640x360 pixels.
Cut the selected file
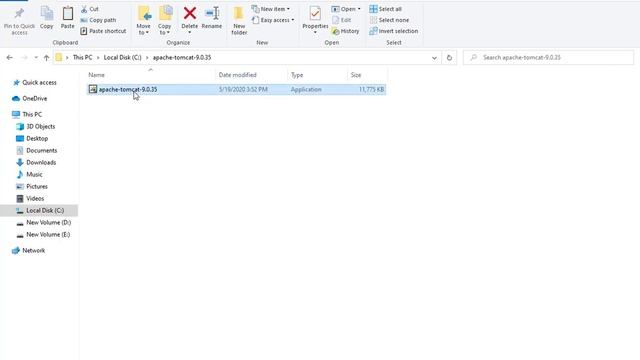(x=90, y=9)
